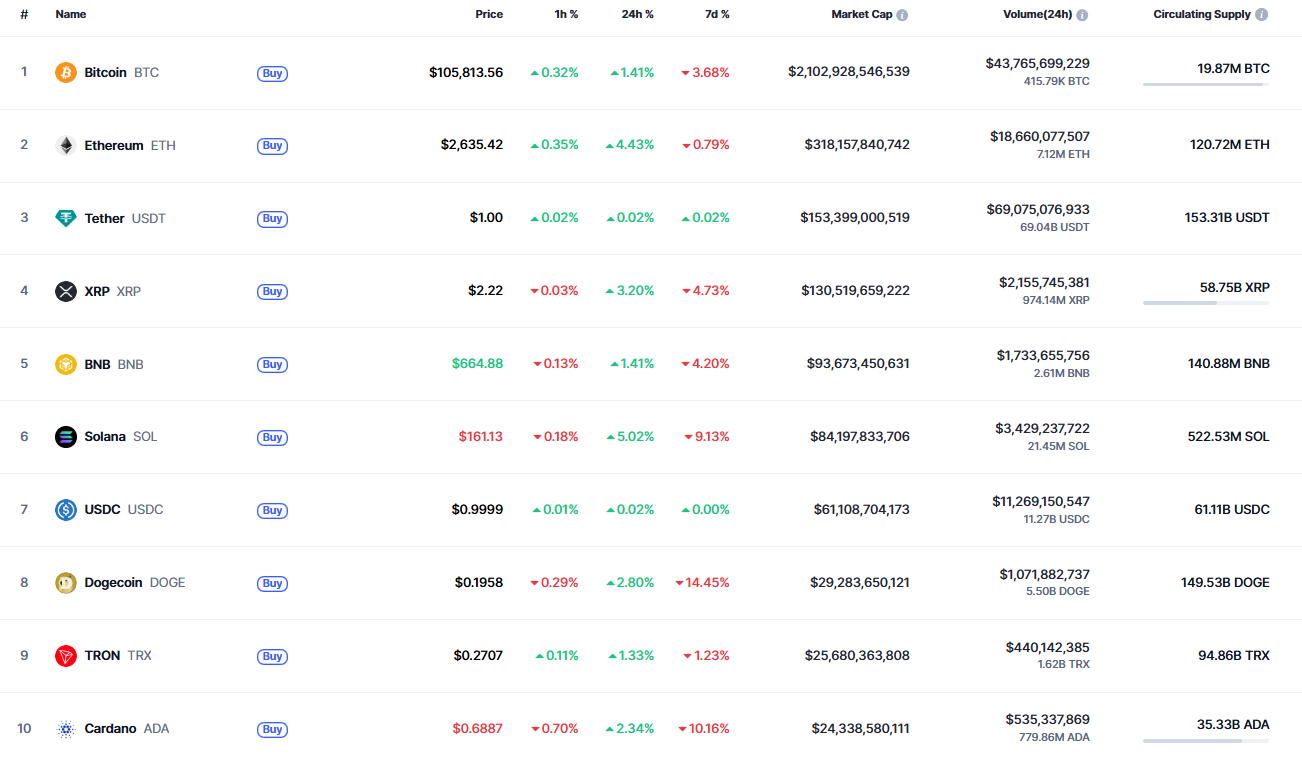Click the XRP logo icon

[x=66, y=291]
